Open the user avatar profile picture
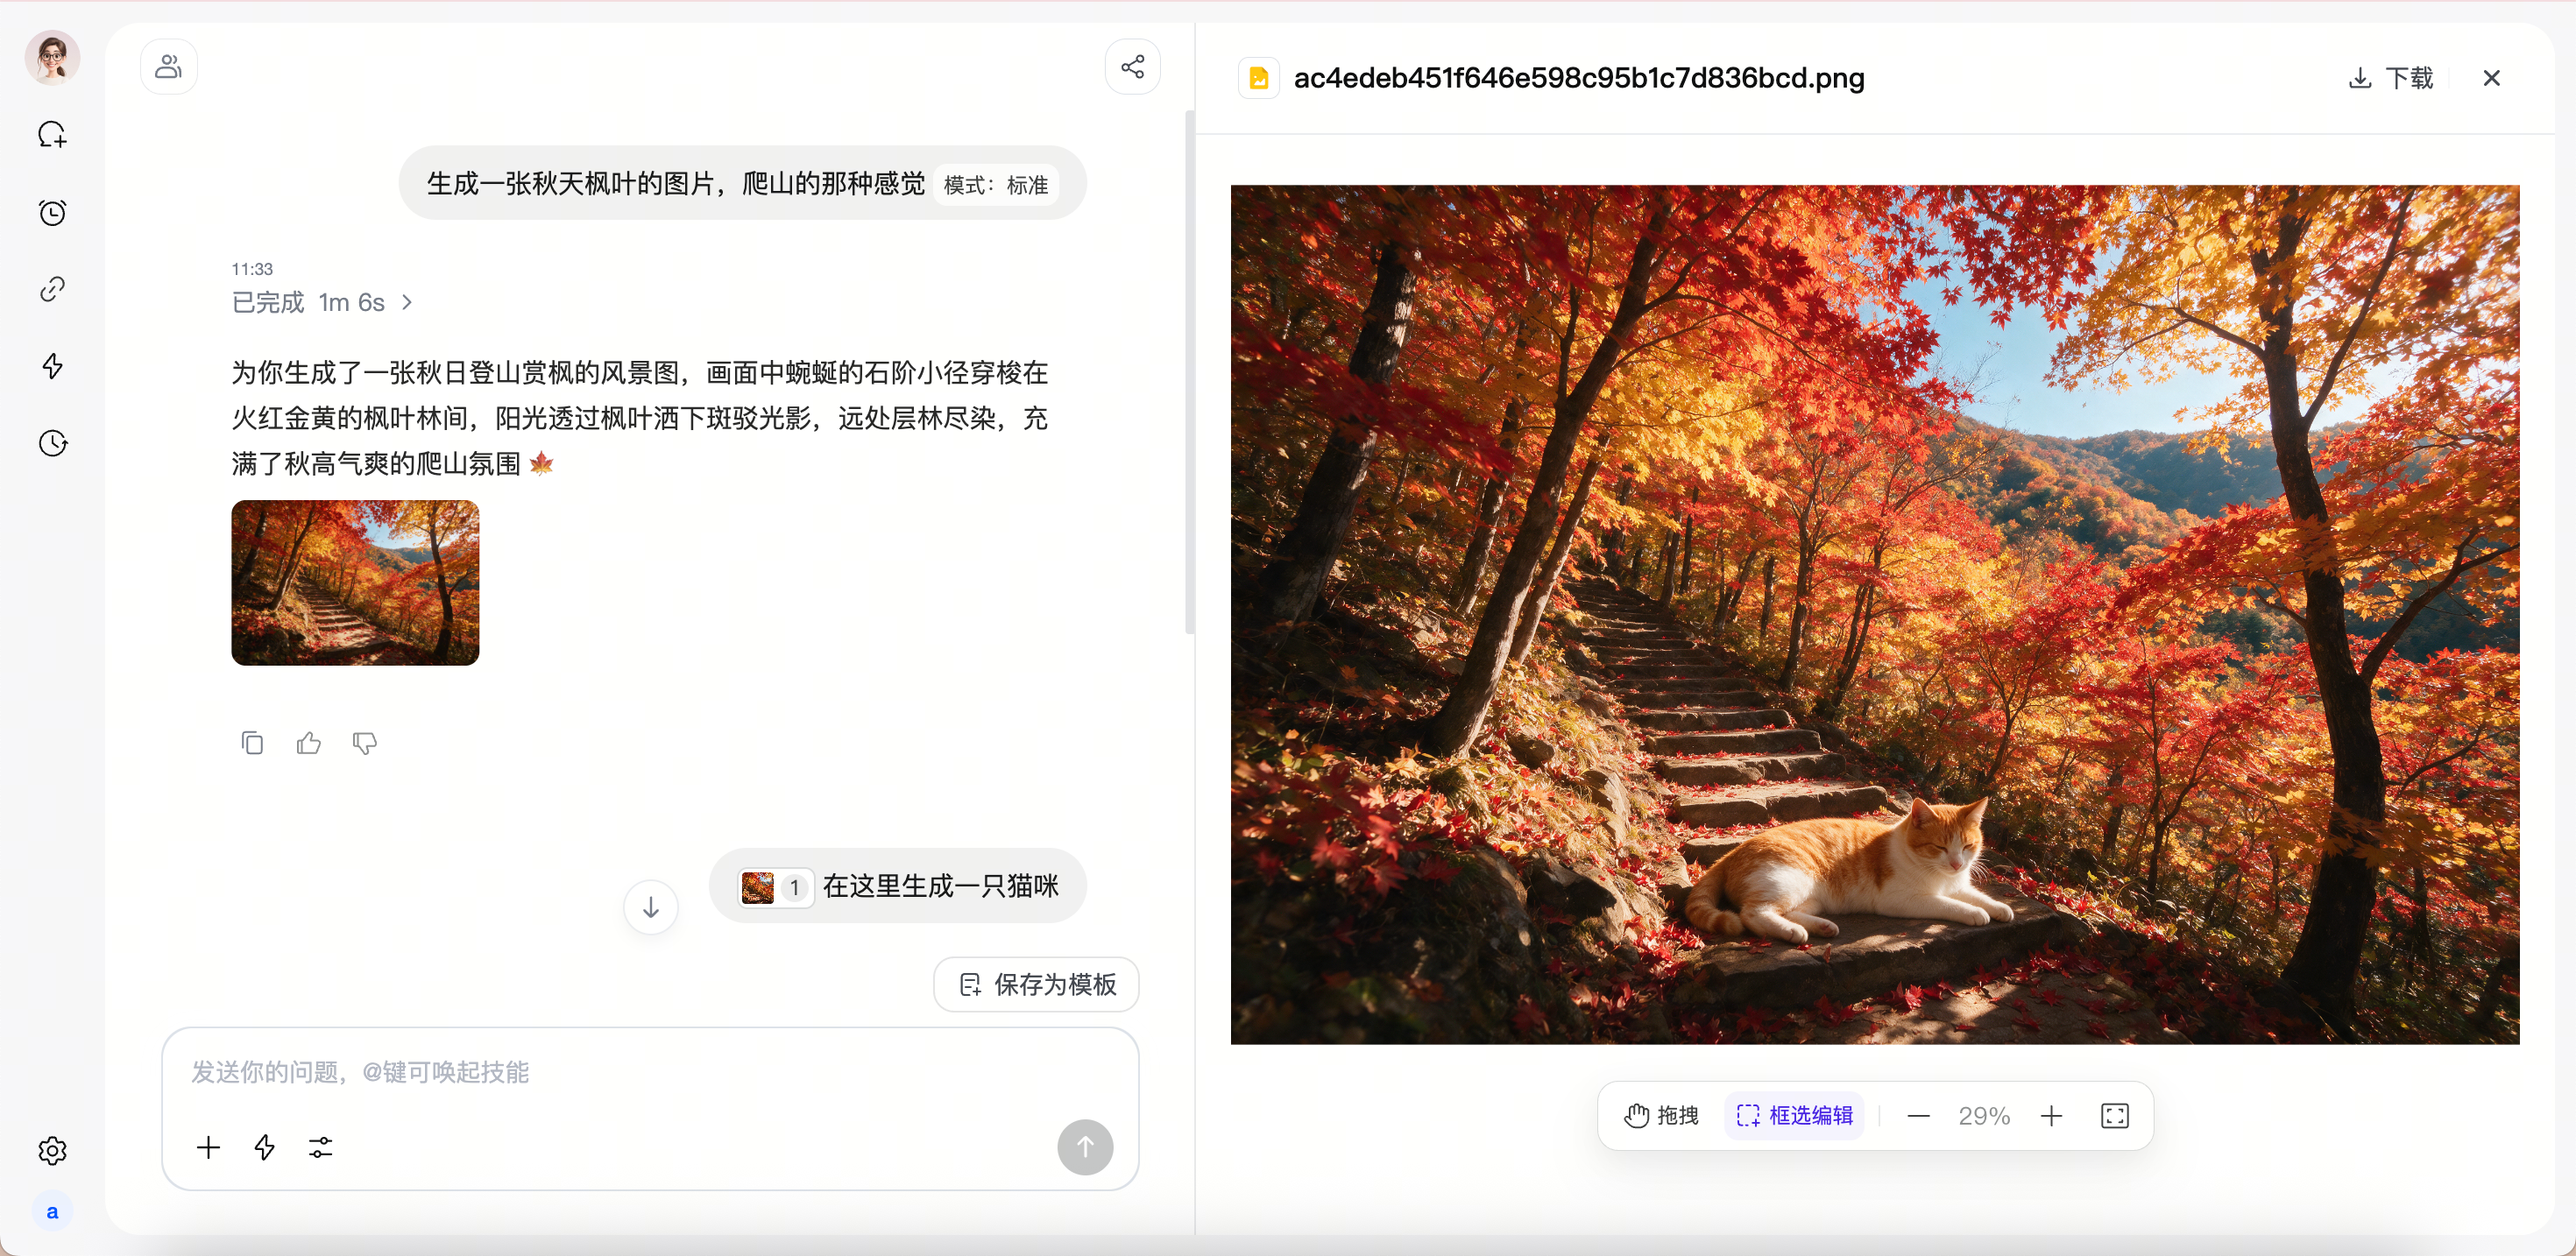The height and width of the screenshot is (1256, 2576). click(x=52, y=57)
